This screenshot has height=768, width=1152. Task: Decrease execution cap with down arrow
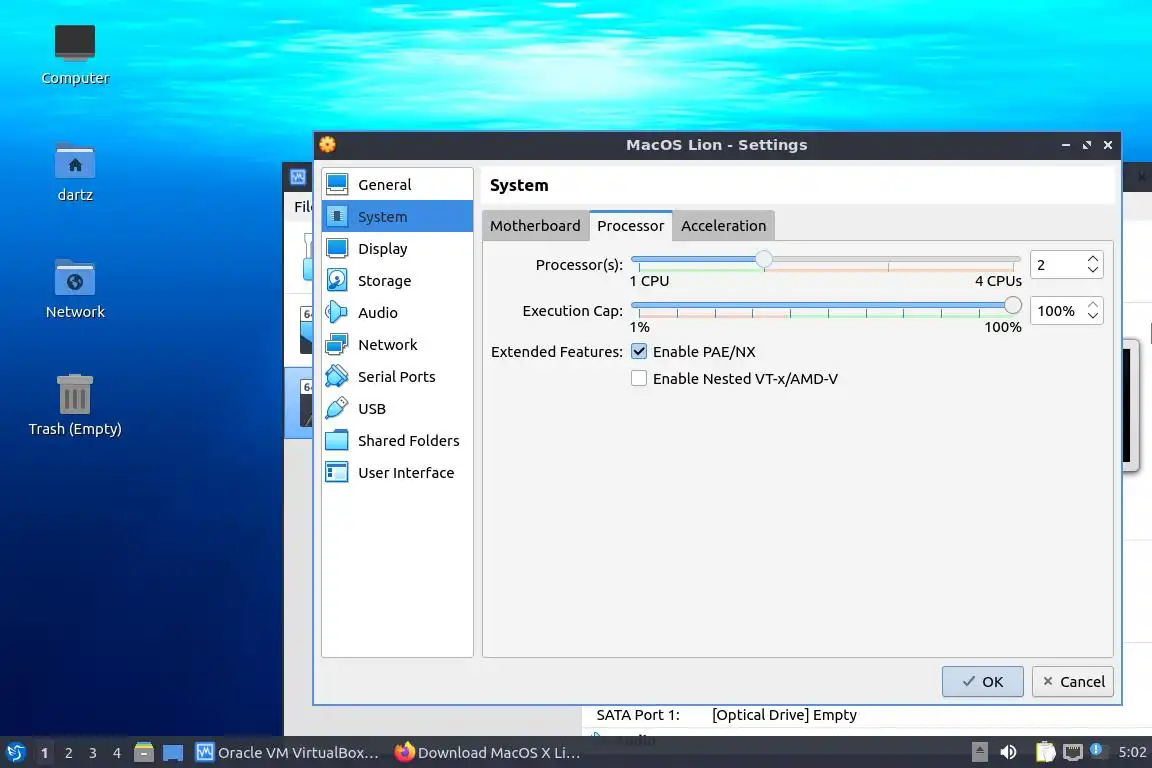1093,315
